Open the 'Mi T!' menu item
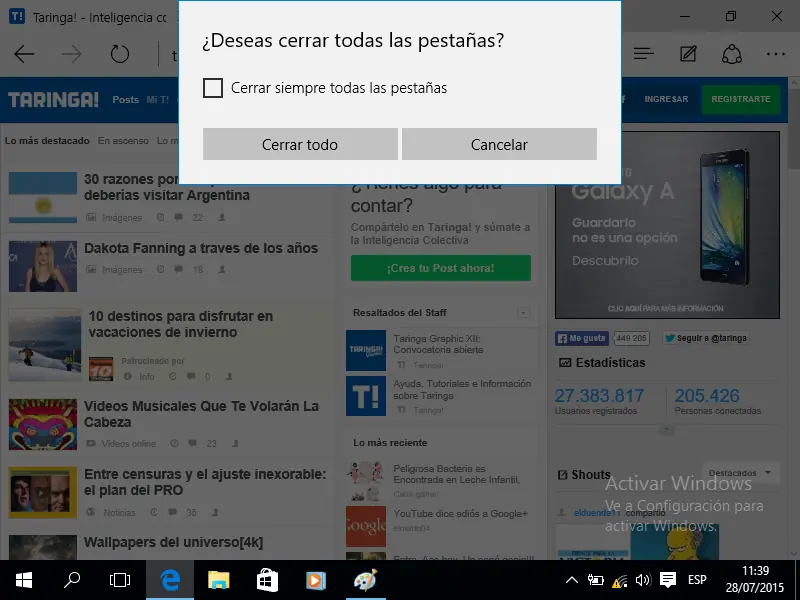This screenshot has height=600, width=800. coord(157,99)
